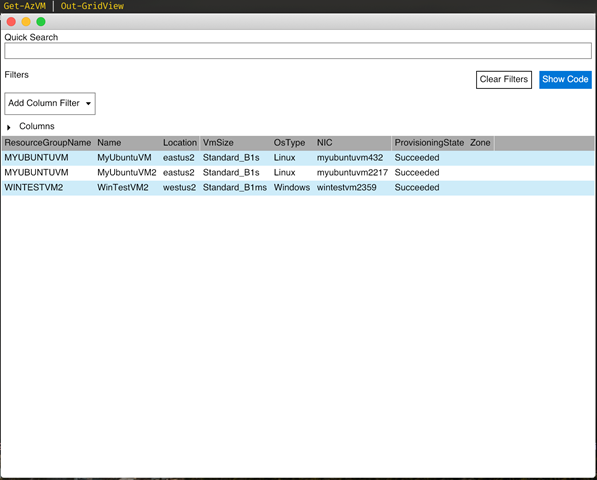597x480 pixels.
Task: Click the Linux cell in MyUbuntuVM2 row
Action: tap(284, 172)
